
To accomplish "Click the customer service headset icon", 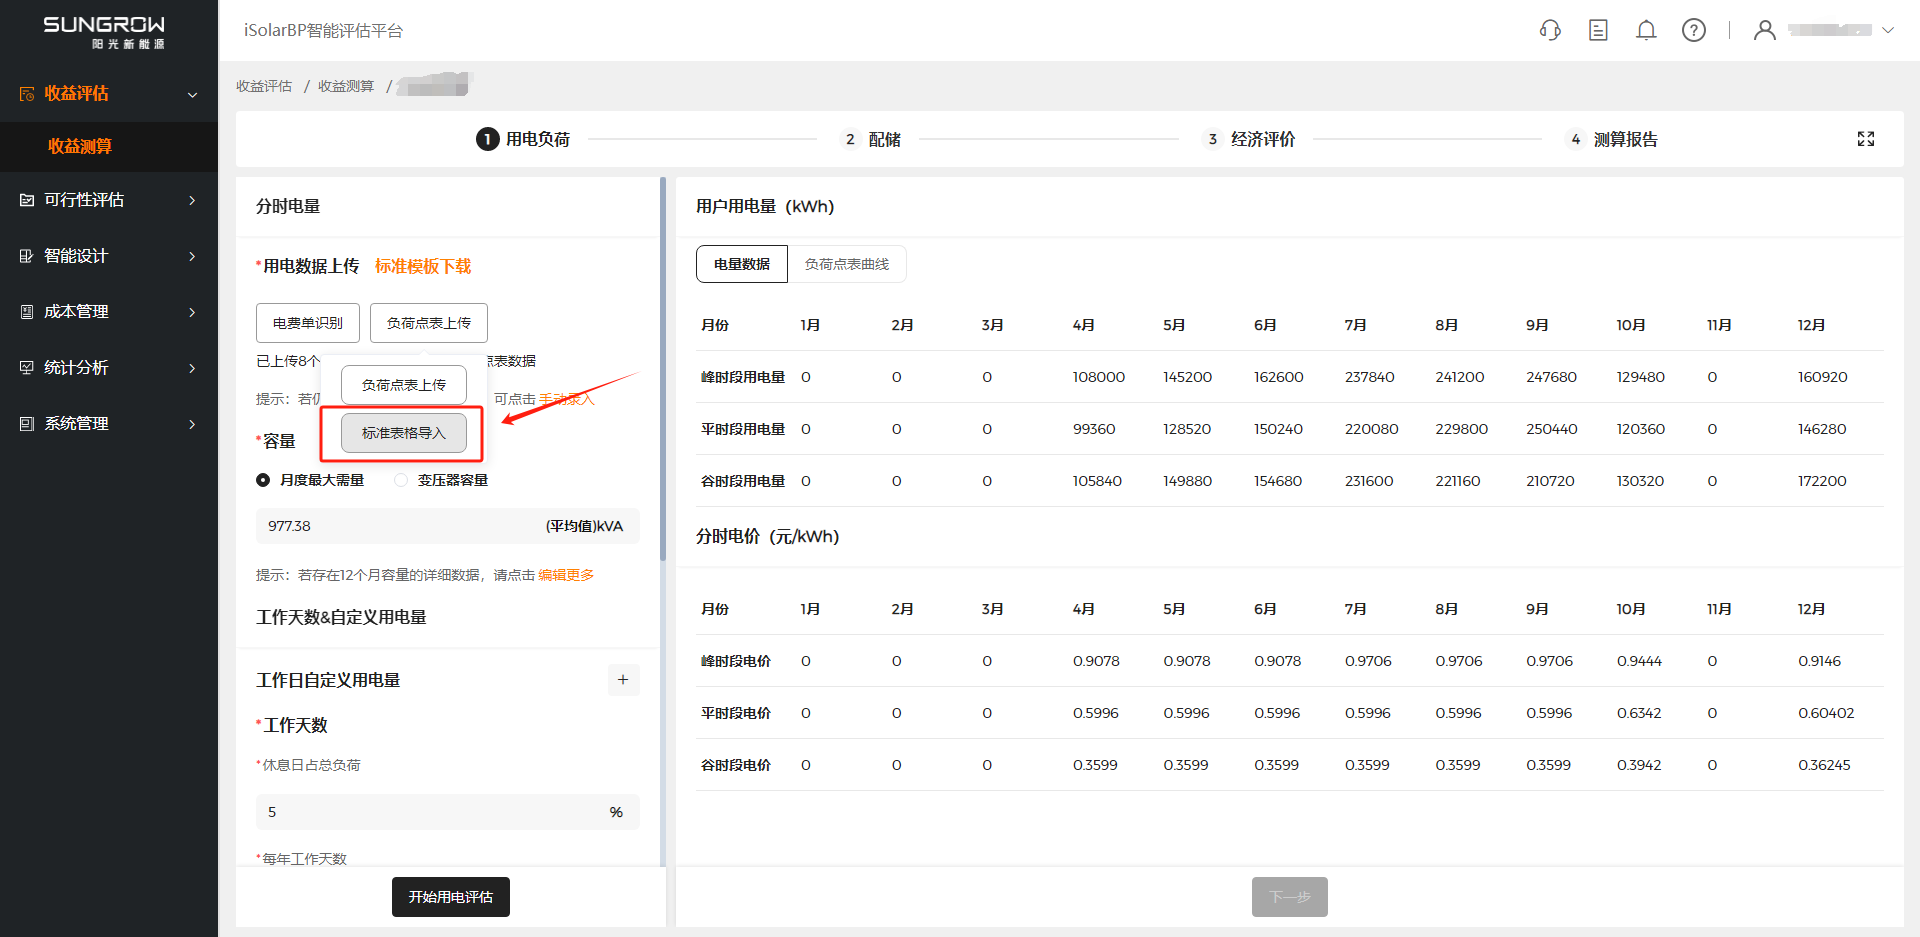I will (1550, 30).
